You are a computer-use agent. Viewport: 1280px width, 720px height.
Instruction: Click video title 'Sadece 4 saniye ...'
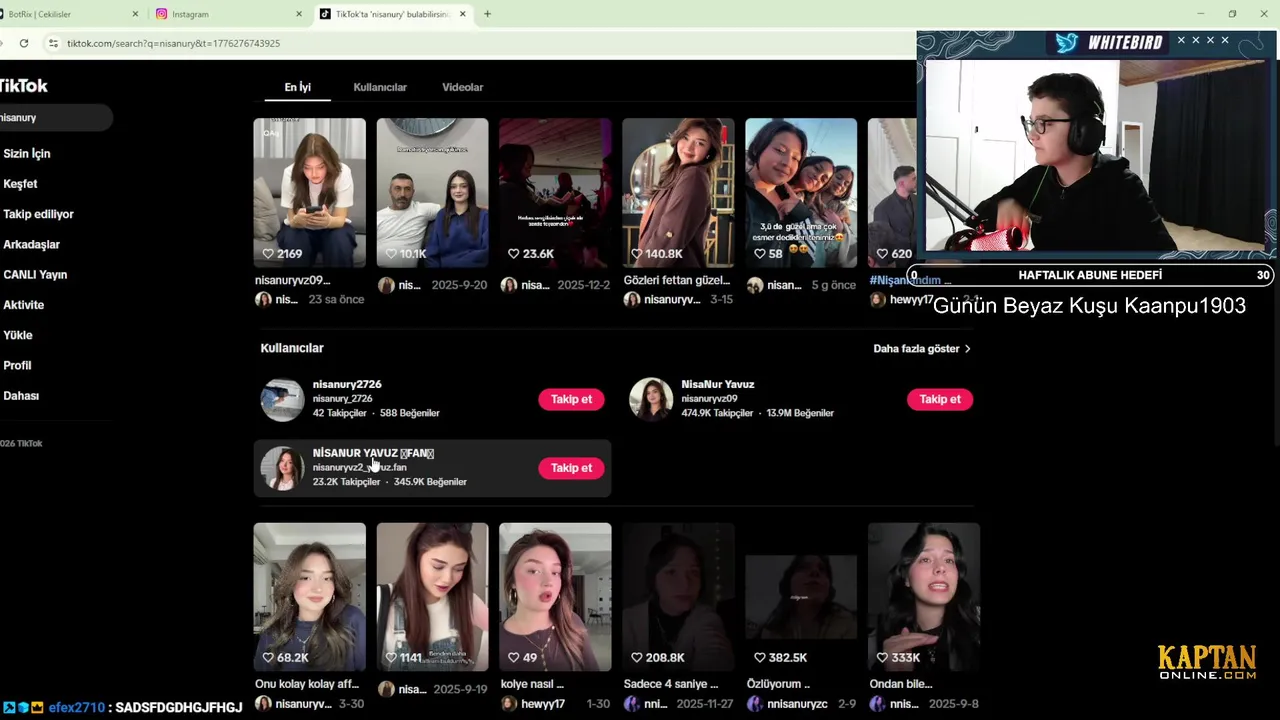671,685
